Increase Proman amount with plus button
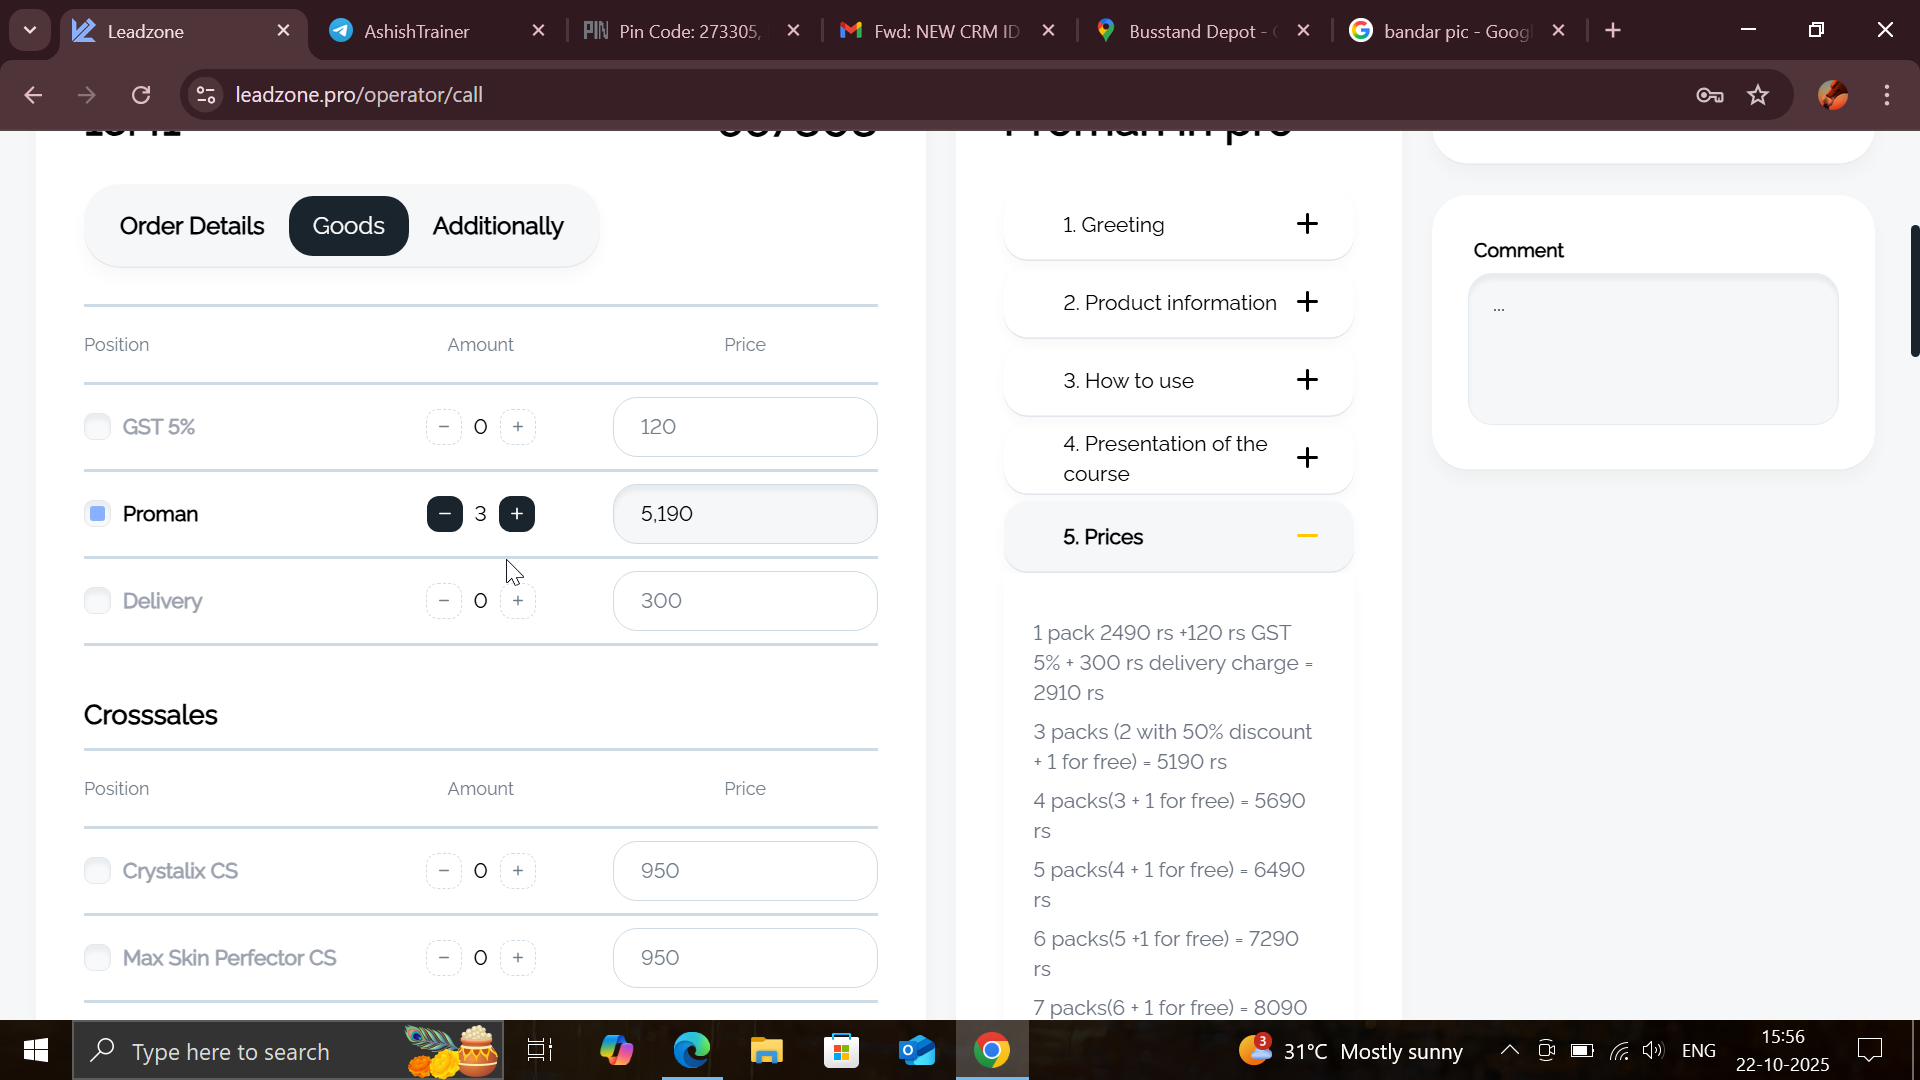Image resolution: width=1920 pixels, height=1080 pixels. [517, 514]
